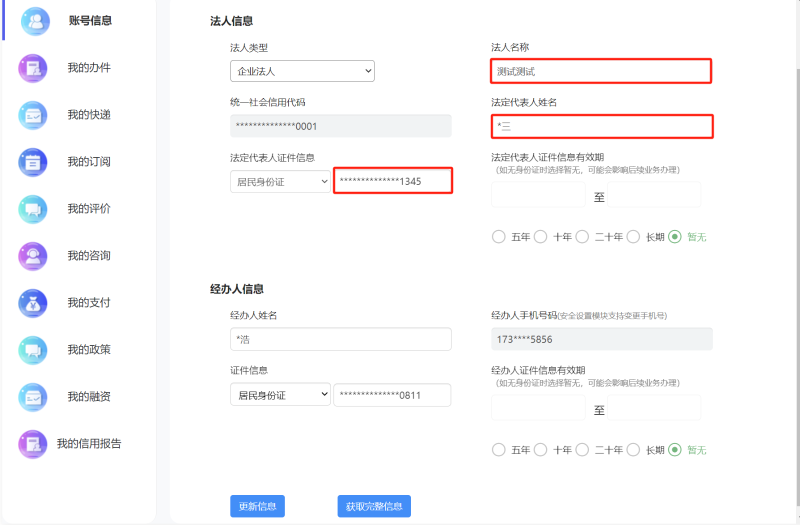The image size is (800, 525).
Task: Select 五年 for legal representative ID validity
Action: [499, 237]
